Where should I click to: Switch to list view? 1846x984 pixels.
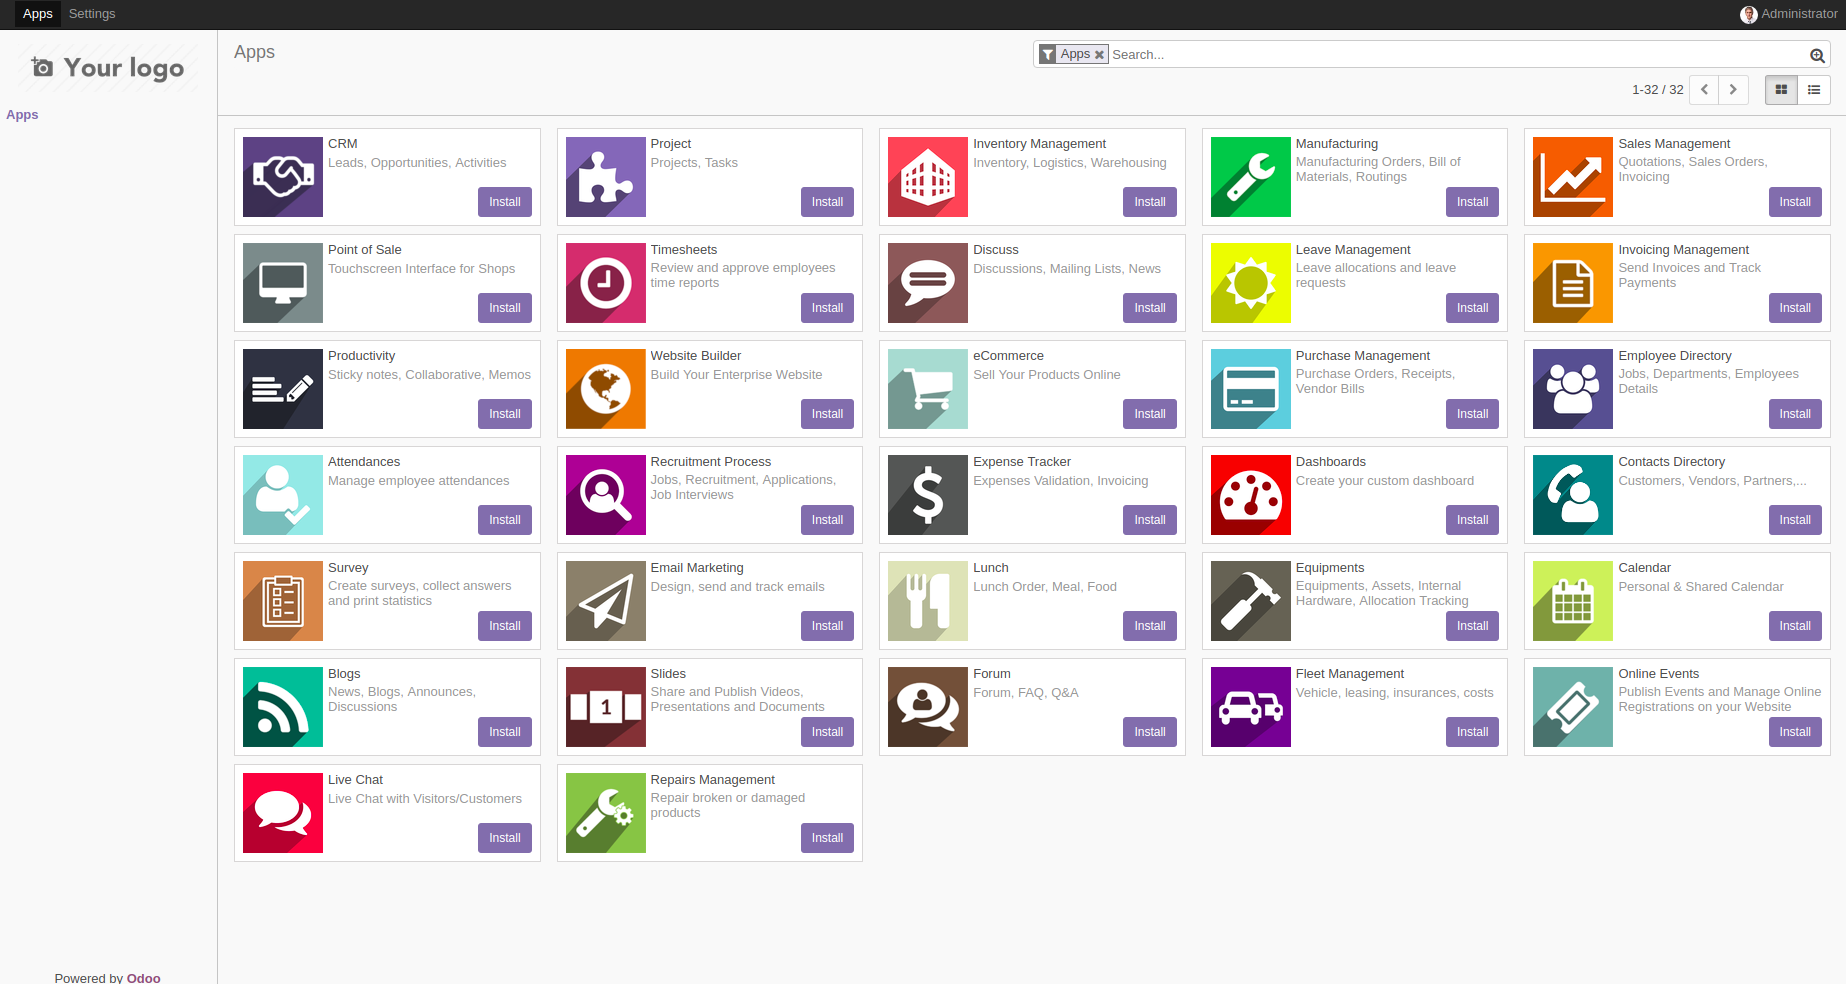click(1814, 90)
